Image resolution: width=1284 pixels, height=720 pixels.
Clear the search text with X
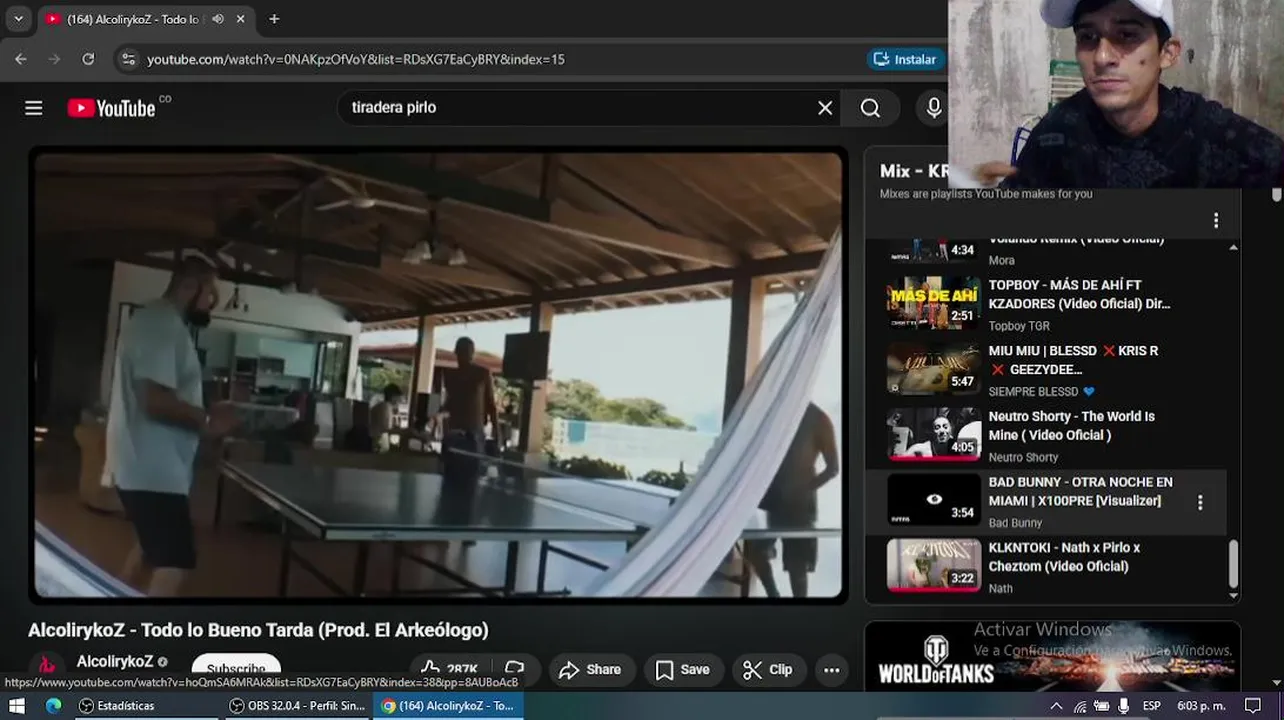[x=825, y=108]
